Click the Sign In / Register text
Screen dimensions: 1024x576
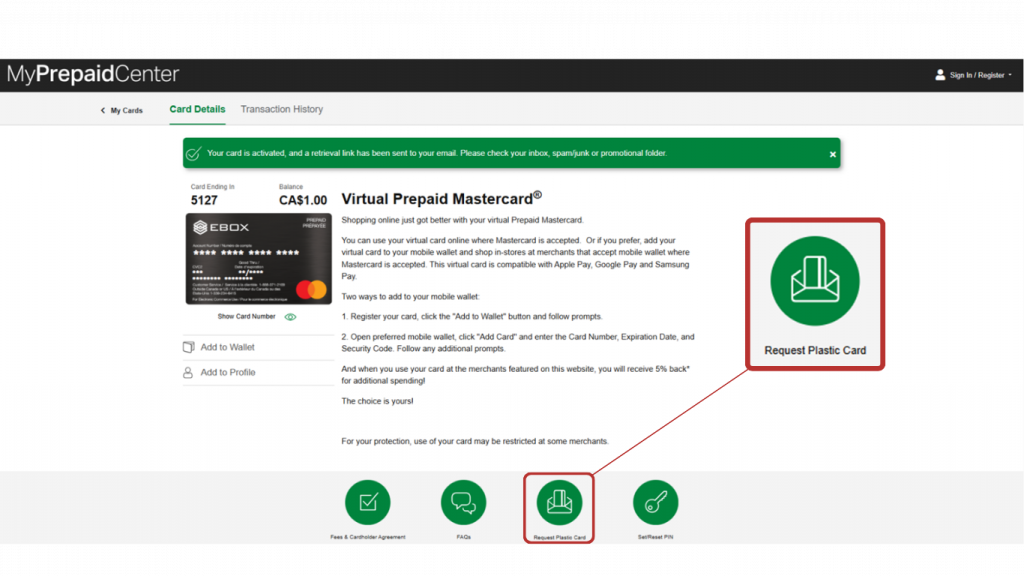[977, 75]
